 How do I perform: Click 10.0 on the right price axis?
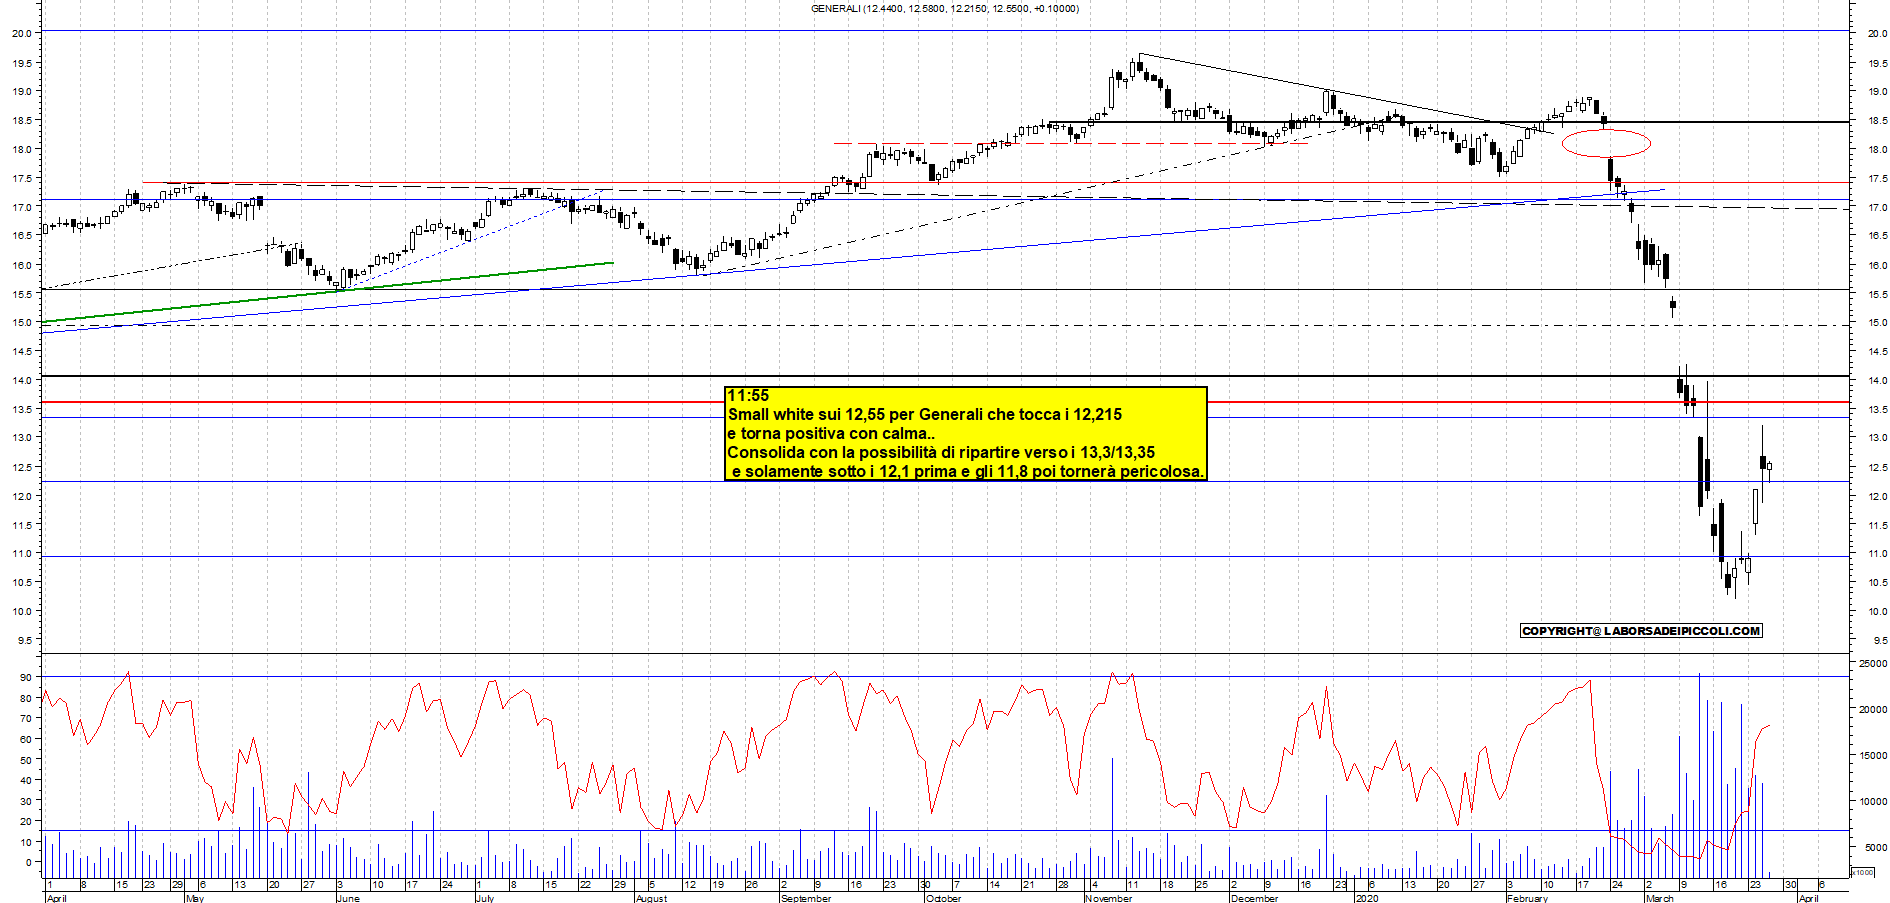point(1877,612)
